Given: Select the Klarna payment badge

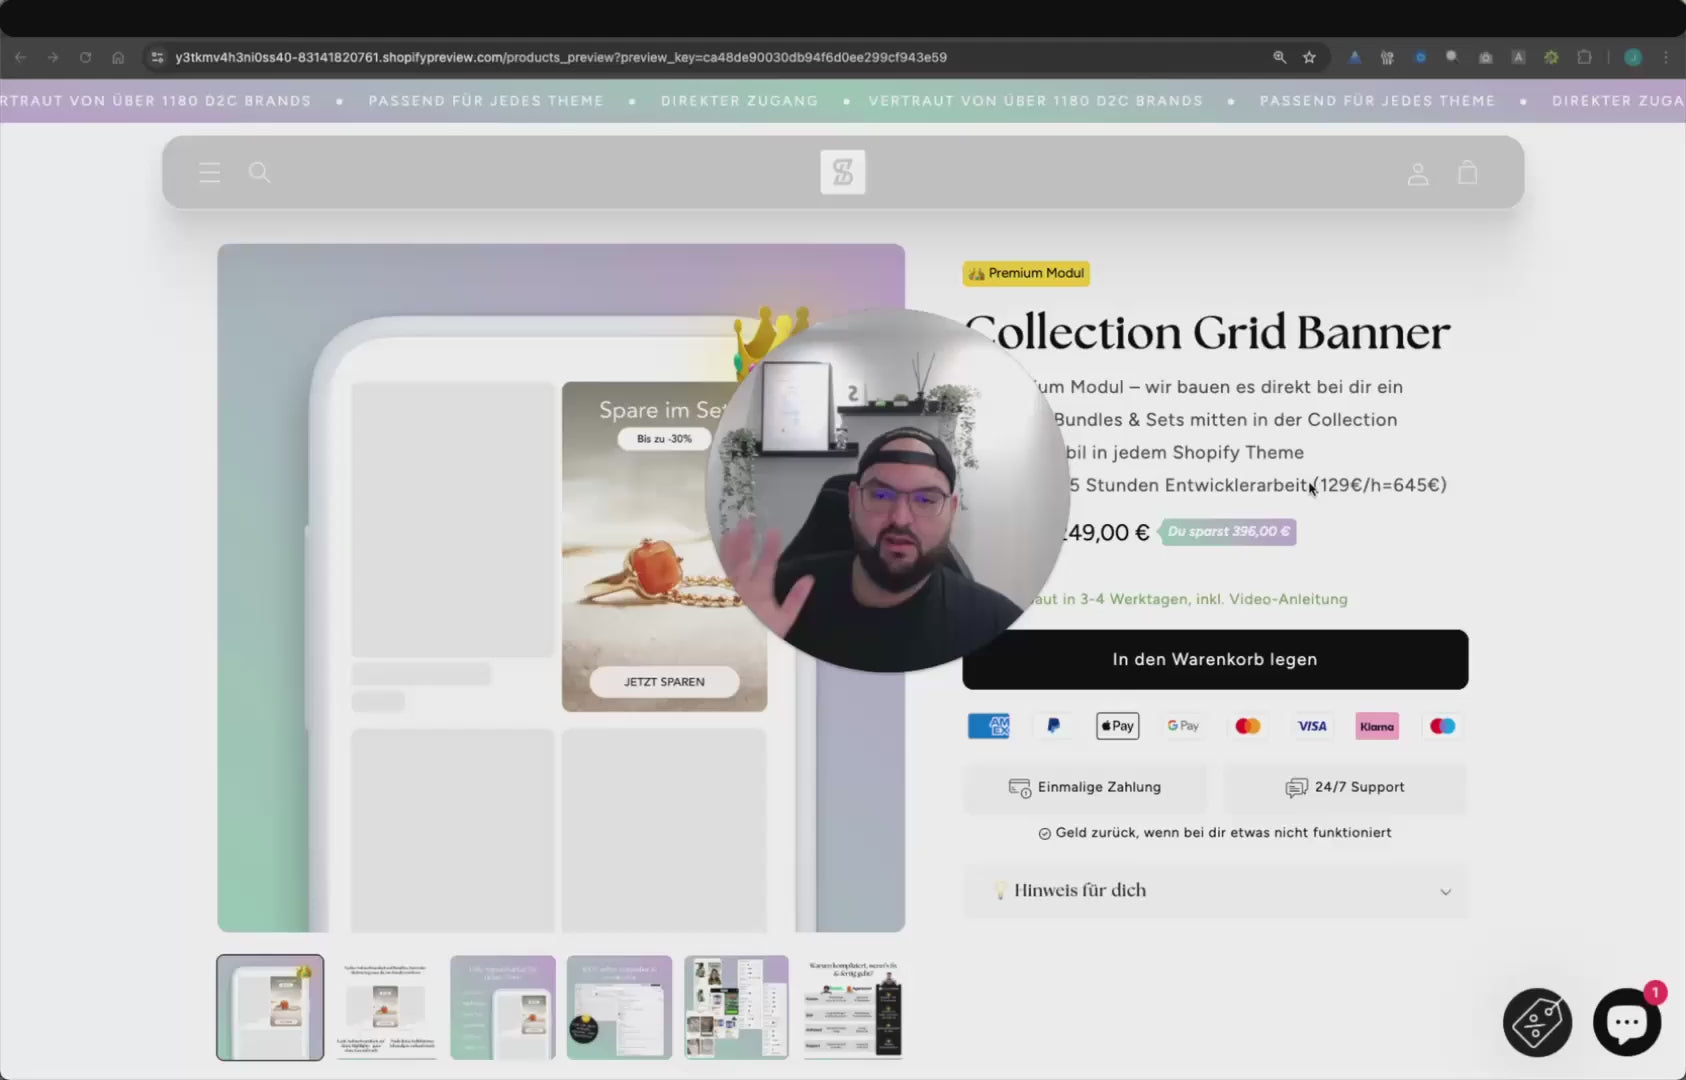Looking at the screenshot, I should coord(1378,725).
